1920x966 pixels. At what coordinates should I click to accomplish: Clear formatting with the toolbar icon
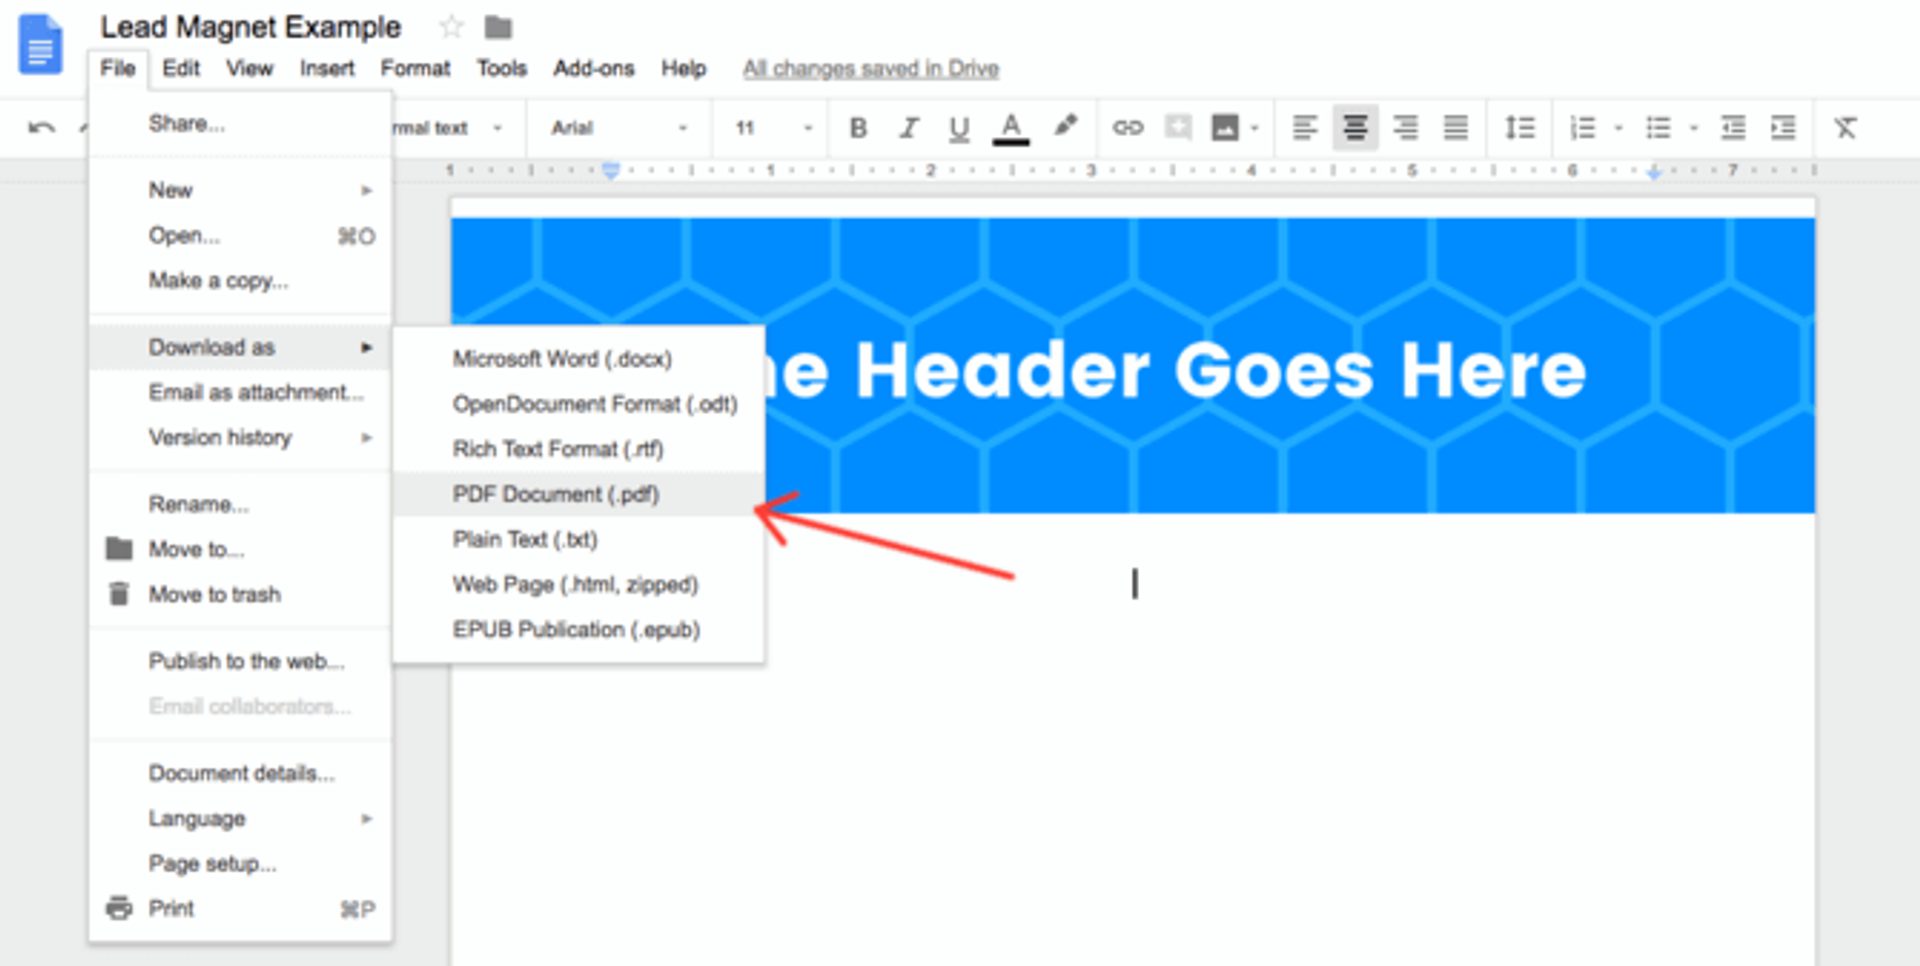pos(1845,128)
